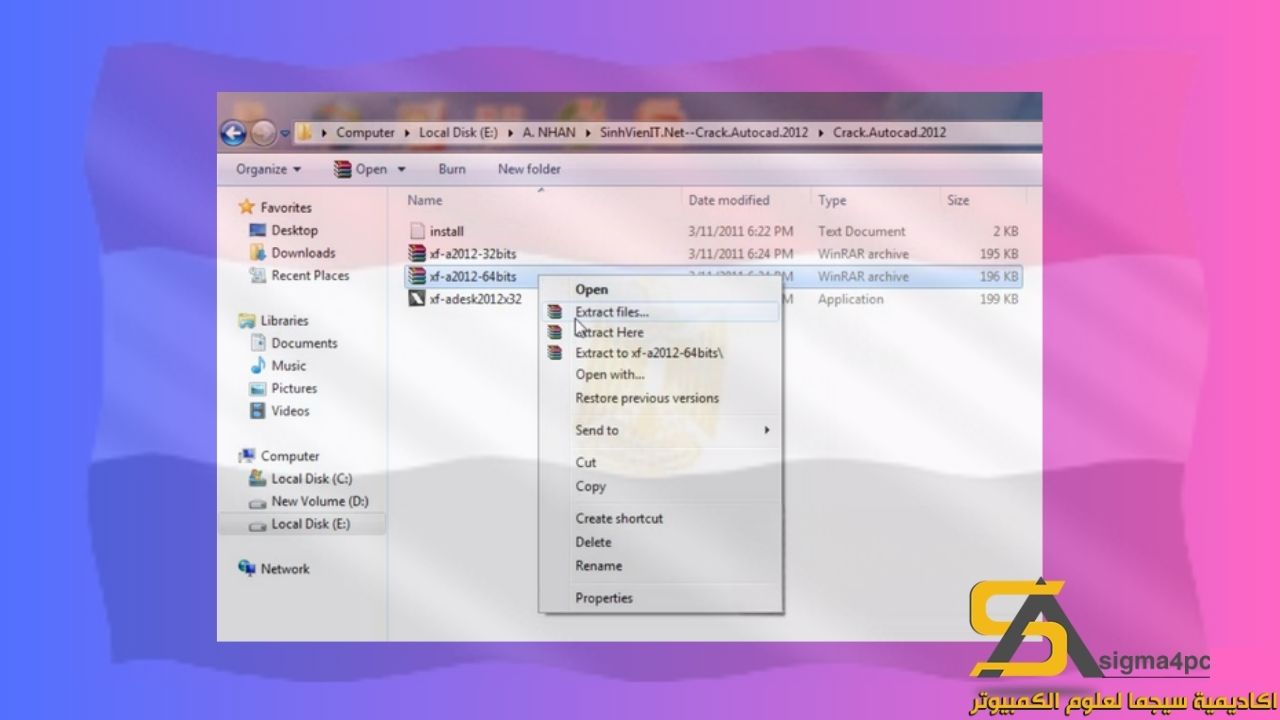Screen dimensions: 1280x720
Task: Choose Delete in the context menu
Action: coord(593,542)
